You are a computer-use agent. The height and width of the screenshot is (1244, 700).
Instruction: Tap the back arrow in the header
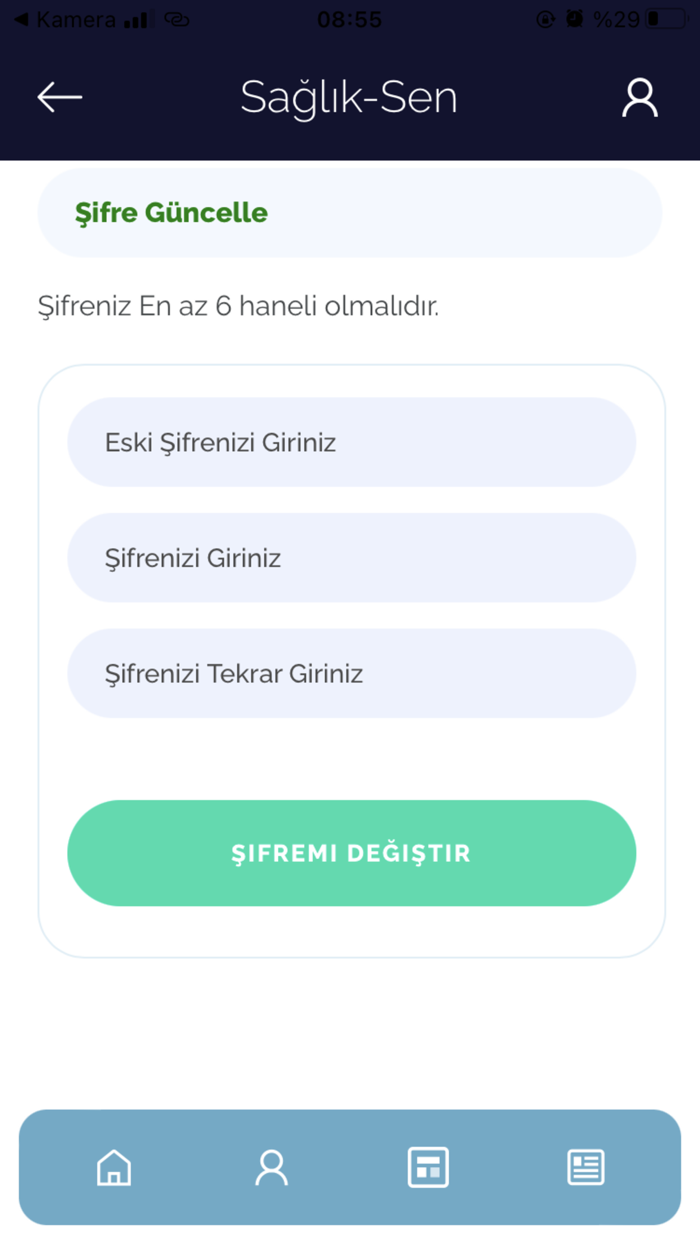coord(59,96)
